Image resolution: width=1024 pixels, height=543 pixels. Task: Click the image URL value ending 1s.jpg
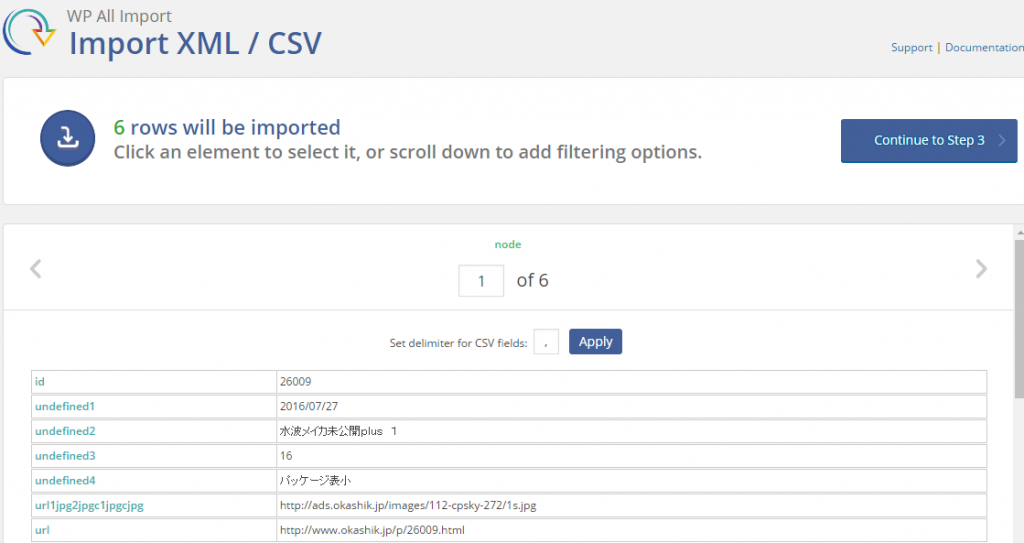[x=408, y=505]
